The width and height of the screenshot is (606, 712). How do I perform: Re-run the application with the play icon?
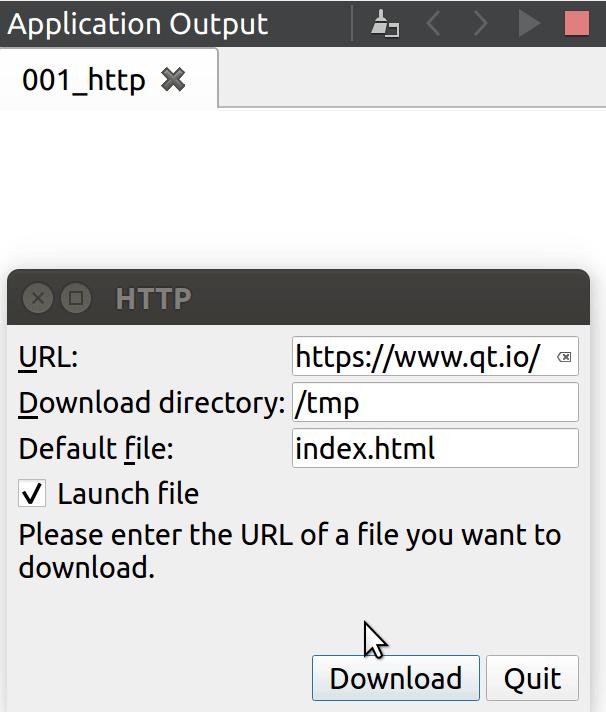pyautogui.click(x=529, y=23)
